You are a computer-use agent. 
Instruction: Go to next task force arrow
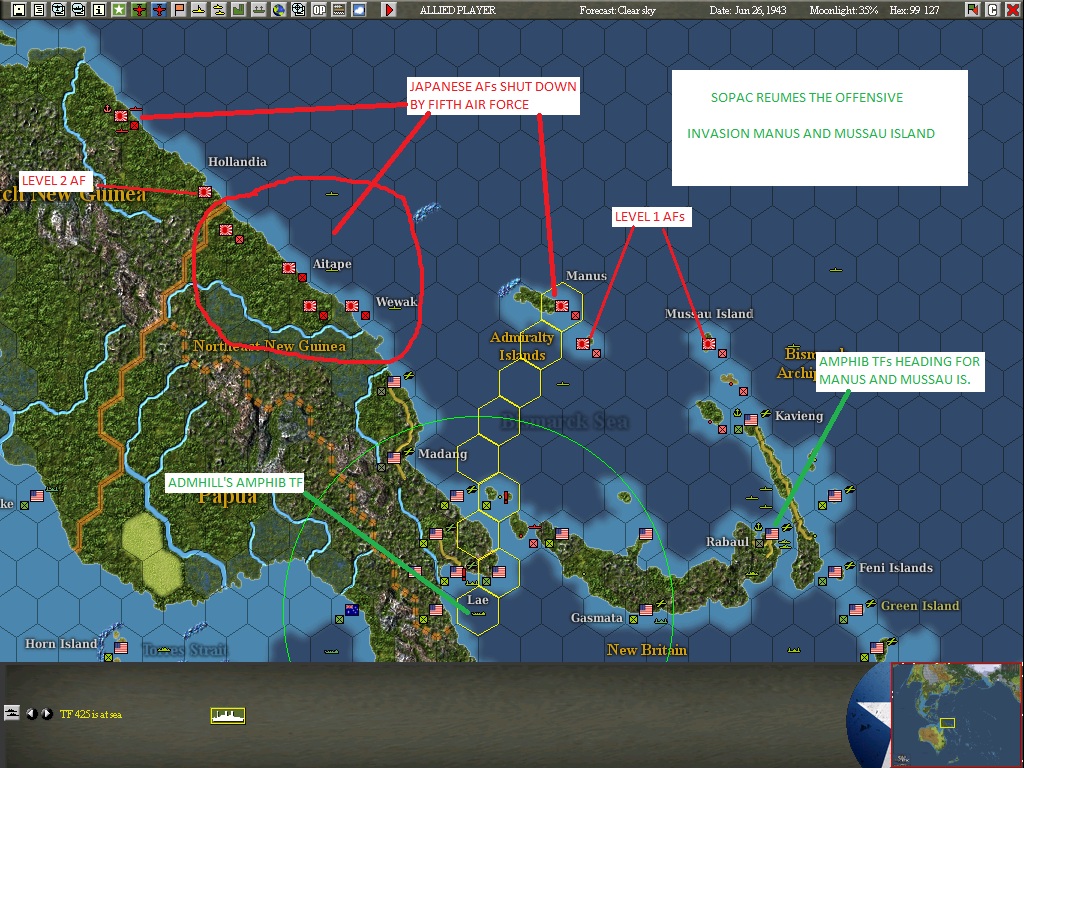click(46, 714)
